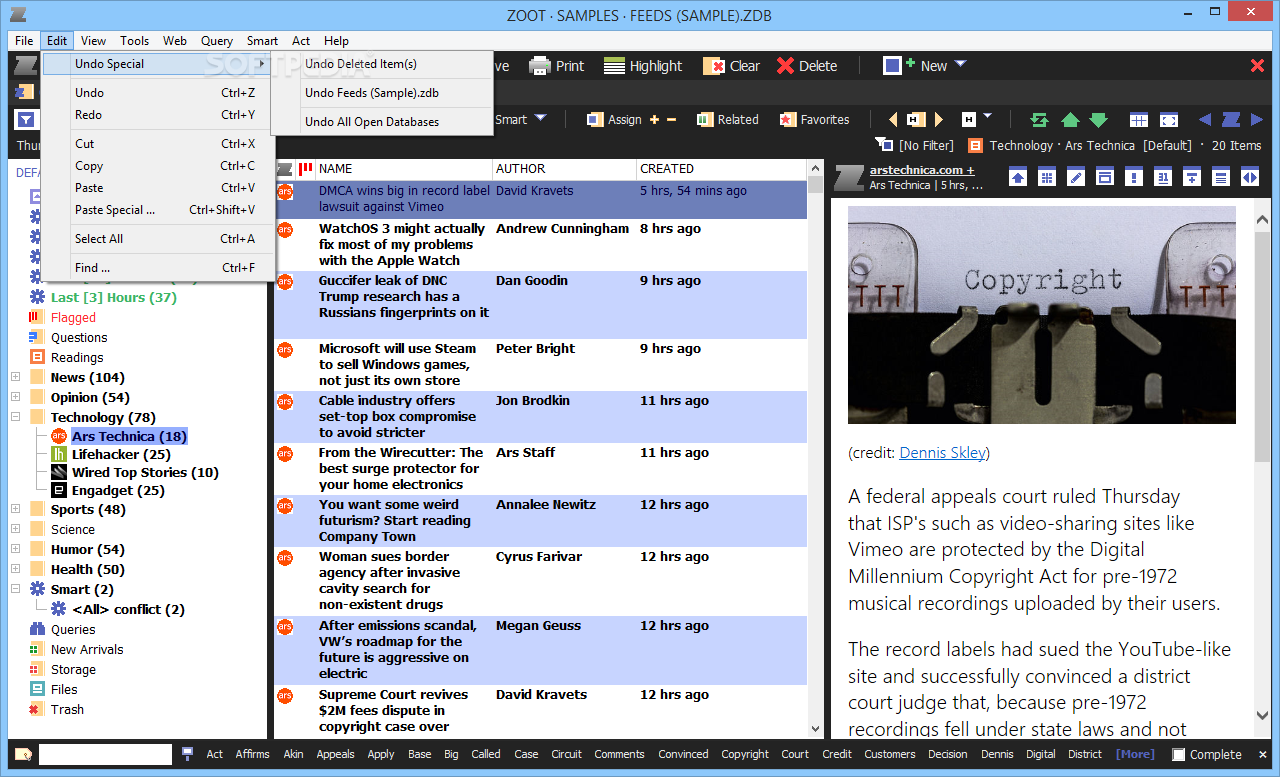Select the New Arrivals folder
The height and width of the screenshot is (777, 1280).
tap(87, 649)
